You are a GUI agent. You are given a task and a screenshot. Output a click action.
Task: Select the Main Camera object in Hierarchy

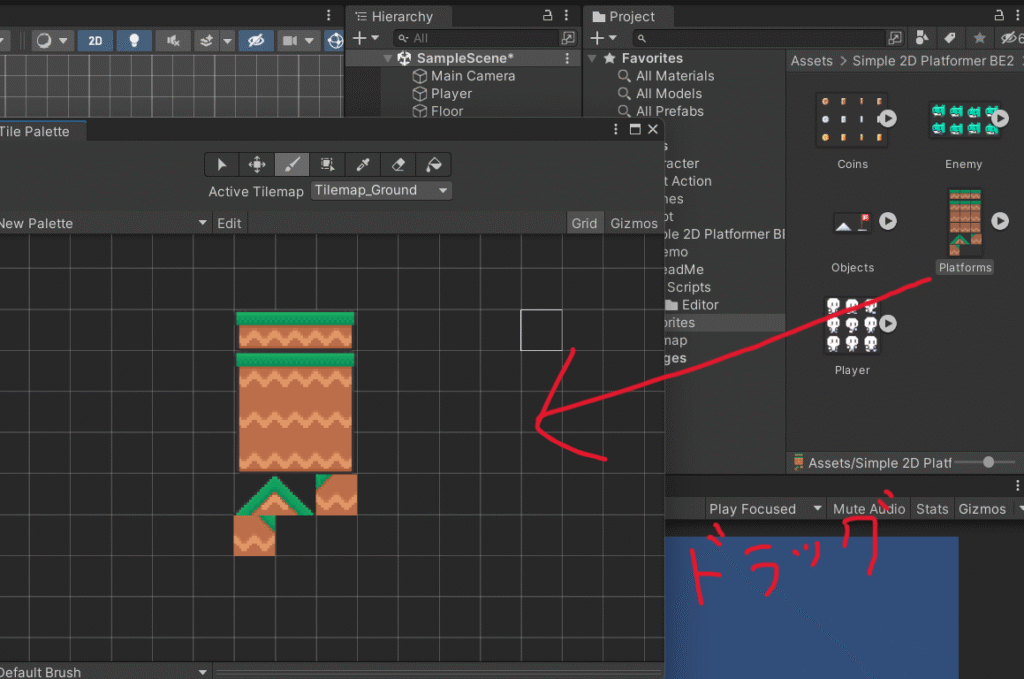tap(473, 76)
